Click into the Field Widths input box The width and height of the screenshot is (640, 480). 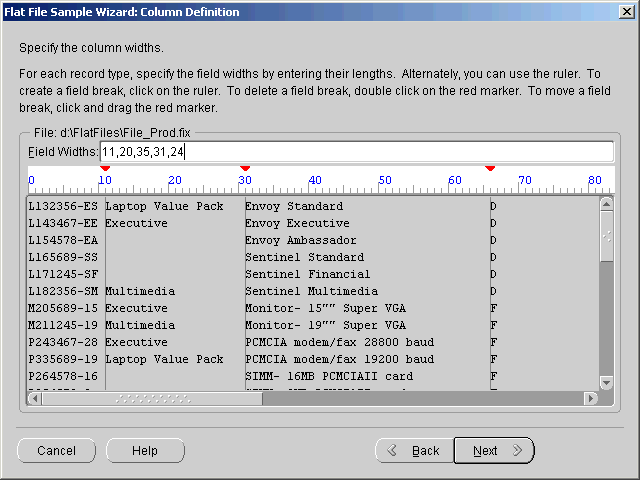pos(356,152)
